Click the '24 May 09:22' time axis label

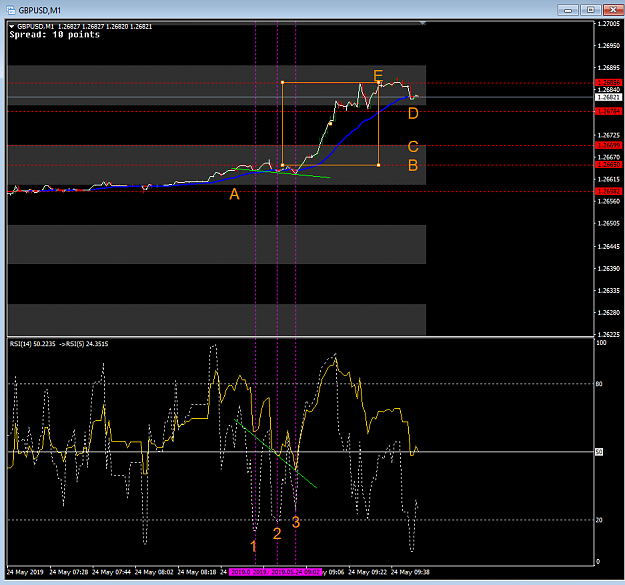[368, 572]
